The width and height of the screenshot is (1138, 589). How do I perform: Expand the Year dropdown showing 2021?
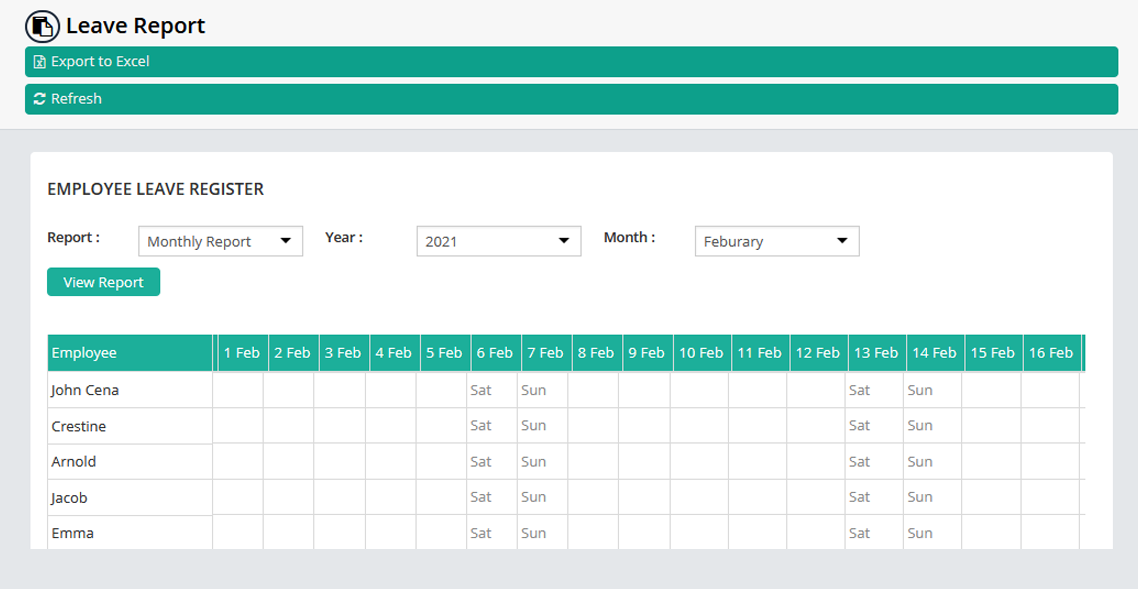(x=498, y=241)
